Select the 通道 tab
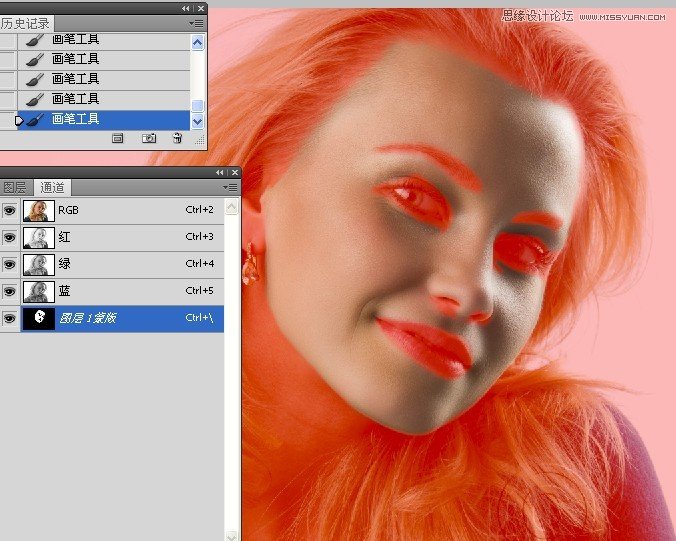Viewport: 676px width, 541px height. coord(52,188)
